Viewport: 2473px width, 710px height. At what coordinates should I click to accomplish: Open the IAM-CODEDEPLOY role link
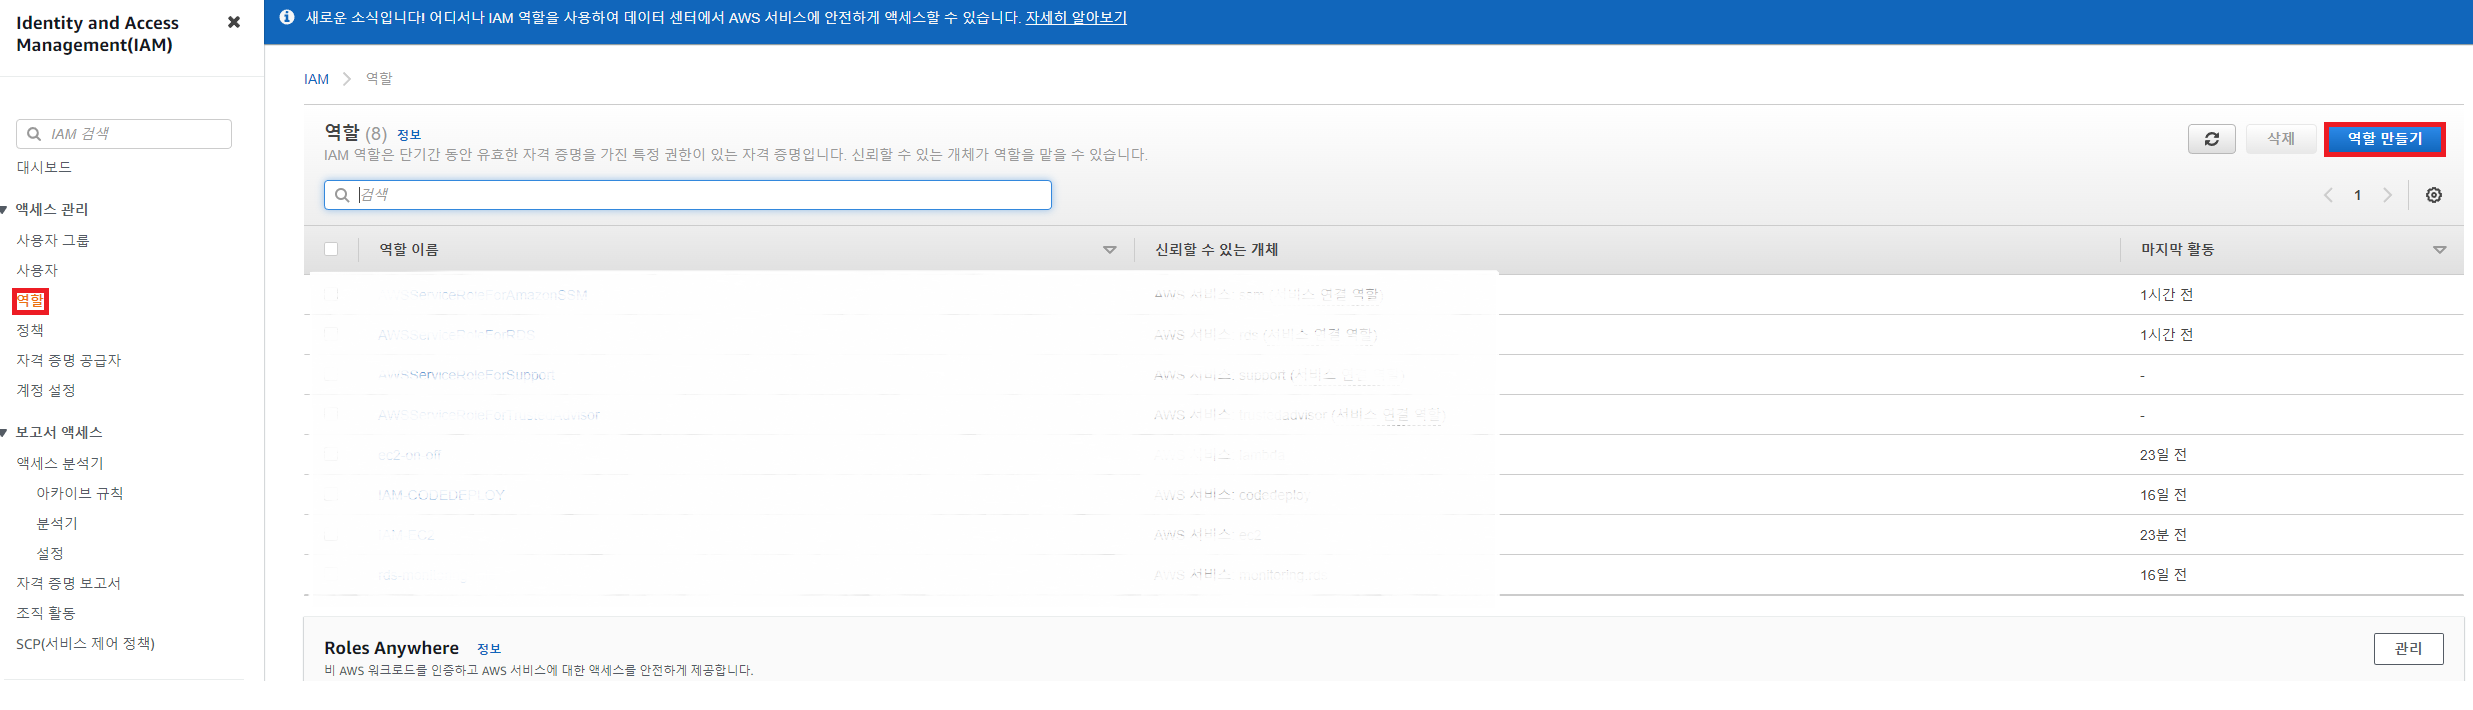441,495
